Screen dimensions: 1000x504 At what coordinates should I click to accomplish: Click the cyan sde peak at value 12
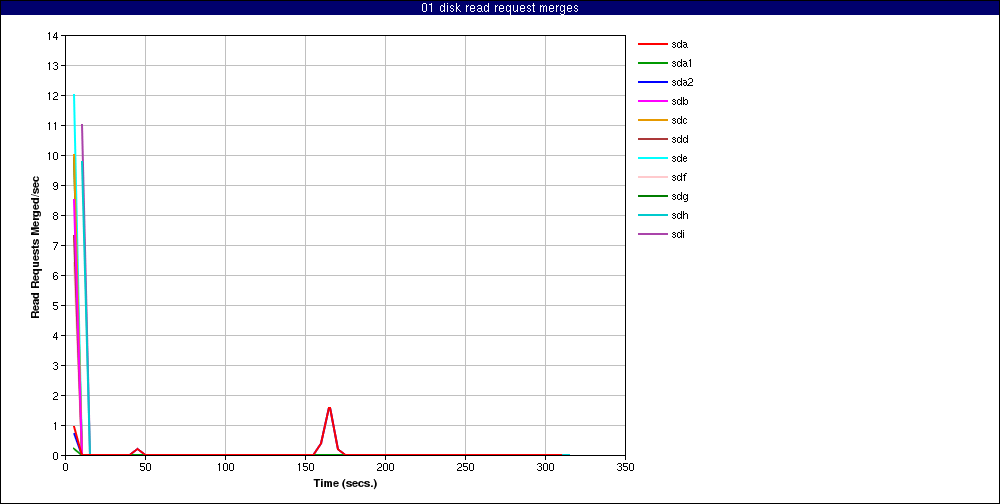[74, 96]
